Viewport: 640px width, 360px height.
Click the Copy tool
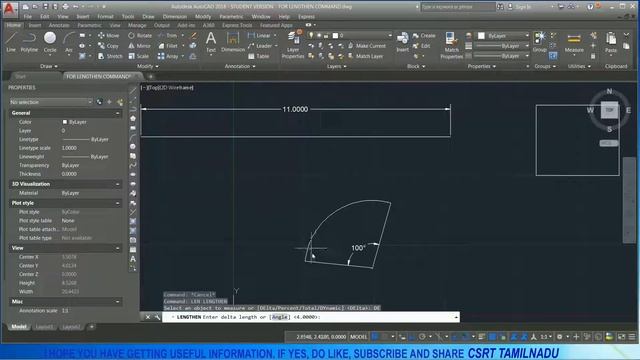tap(108, 46)
